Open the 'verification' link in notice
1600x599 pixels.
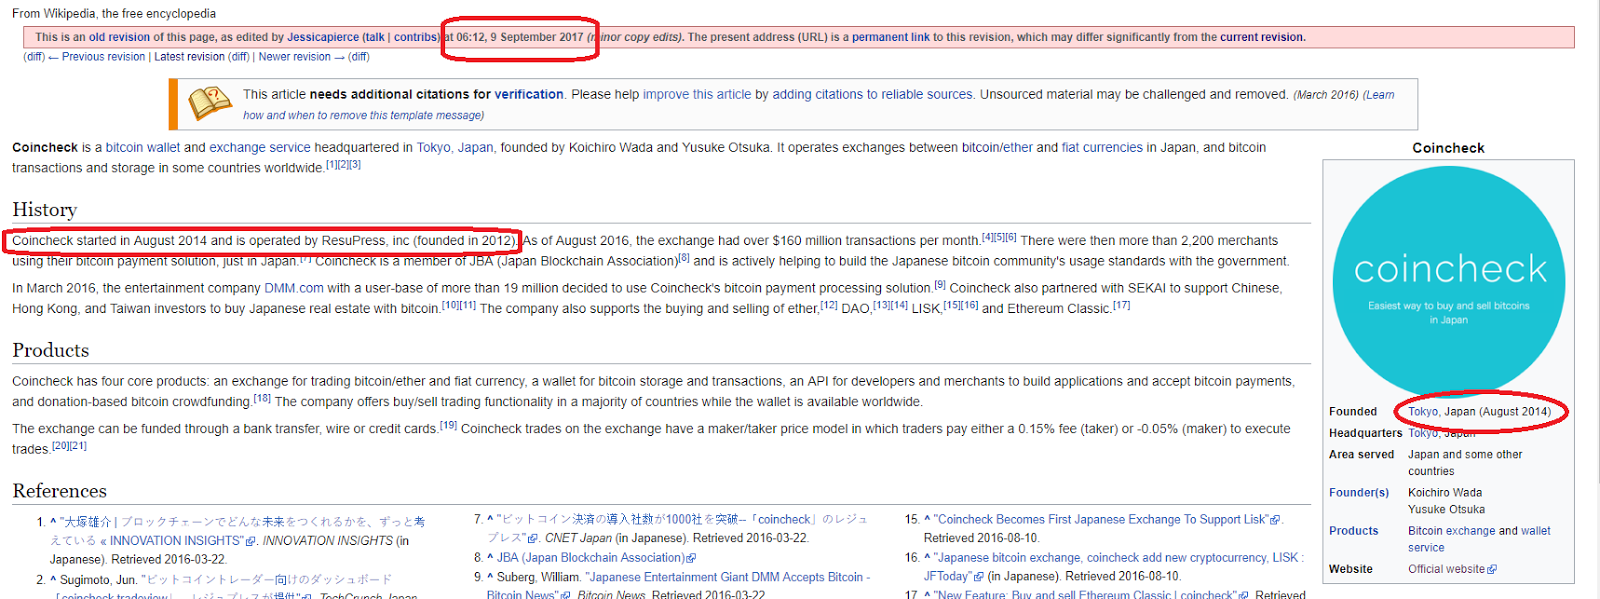tap(529, 94)
